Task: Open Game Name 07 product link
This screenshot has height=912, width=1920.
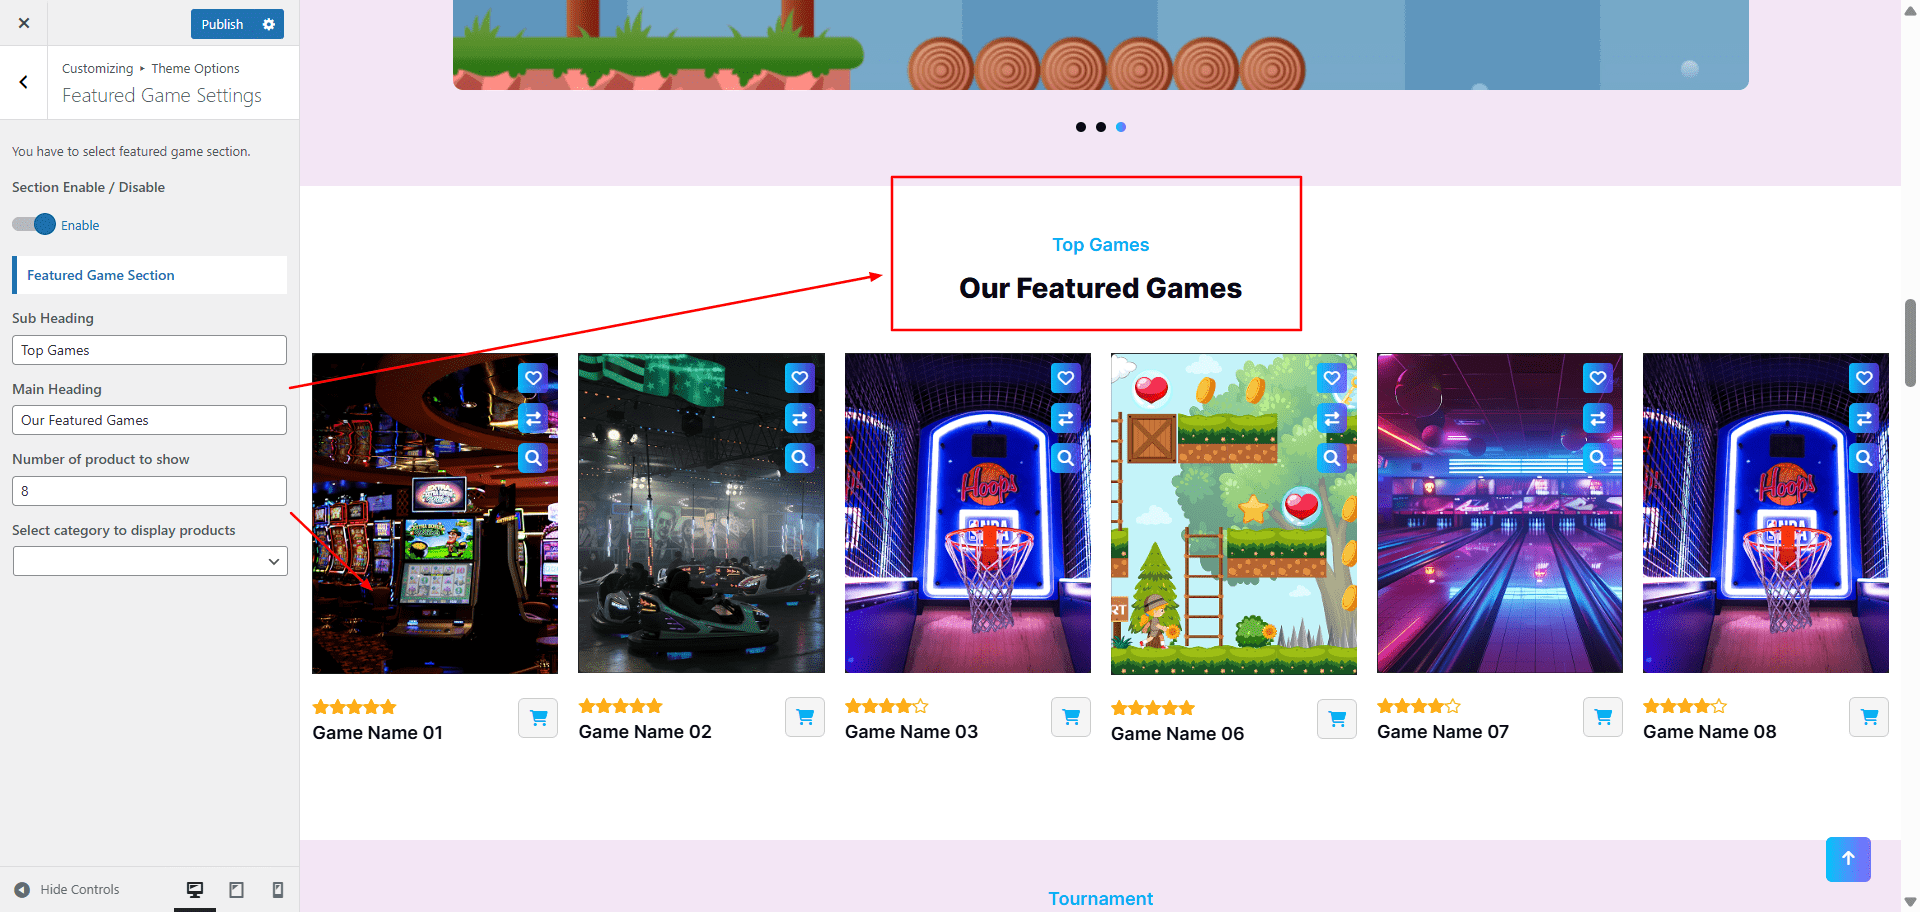Action: tap(1443, 731)
